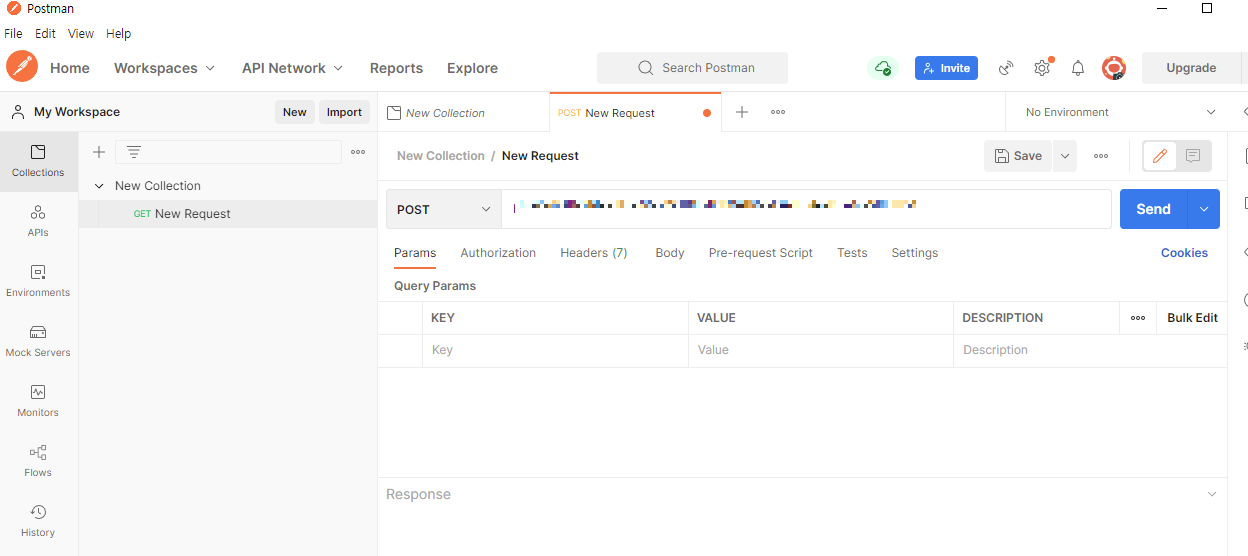Switch to the Headers (7) tab
This screenshot has width=1248, height=556.
[594, 253]
